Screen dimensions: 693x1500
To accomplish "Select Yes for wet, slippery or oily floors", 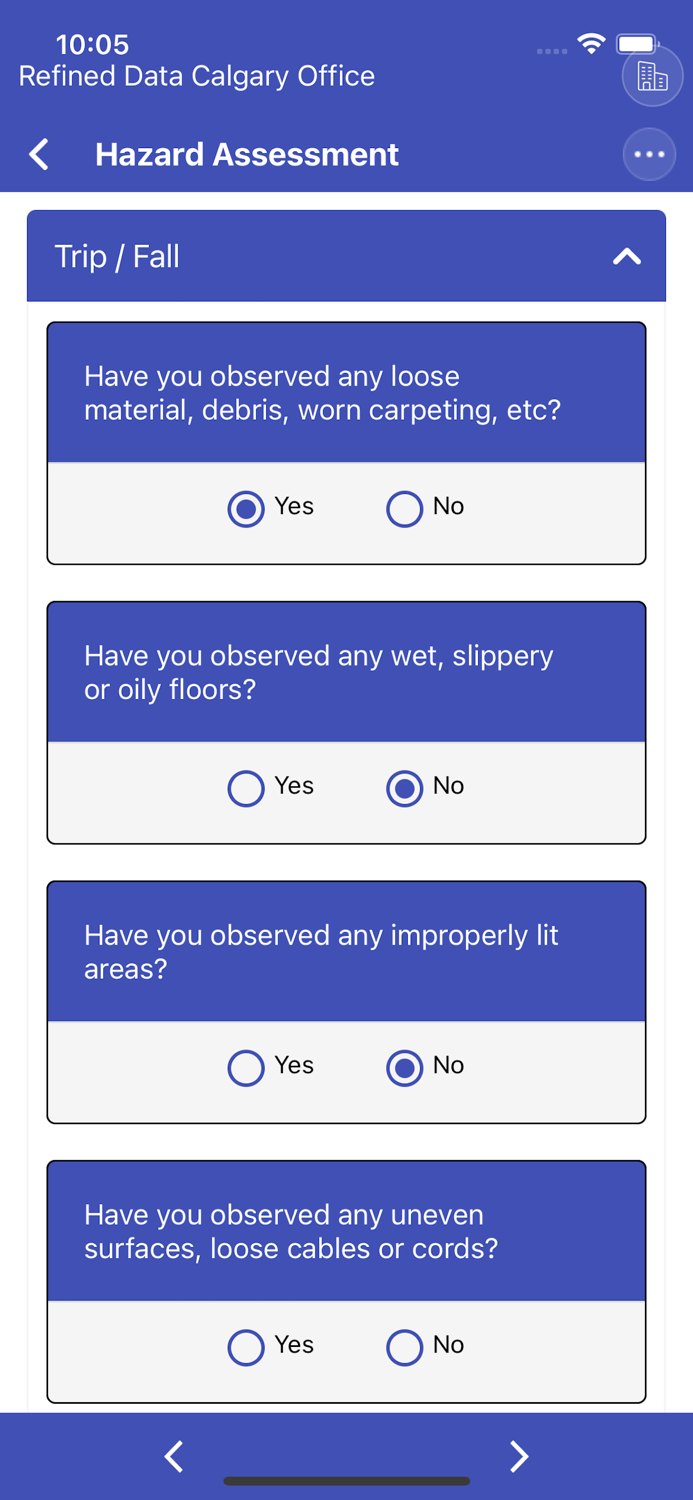I will point(246,788).
